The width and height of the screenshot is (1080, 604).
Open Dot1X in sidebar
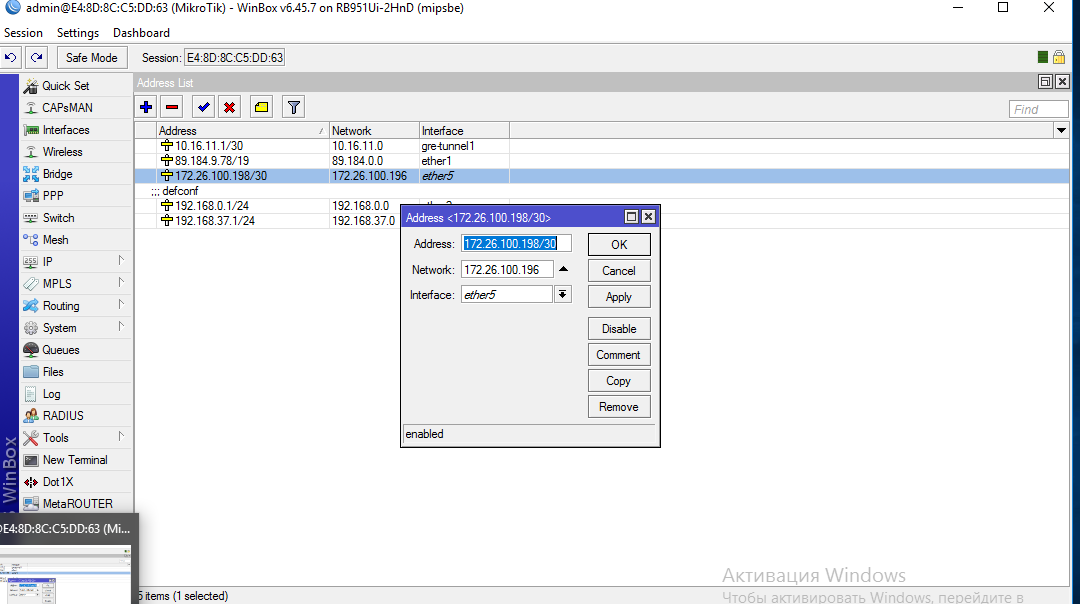[58, 482]
